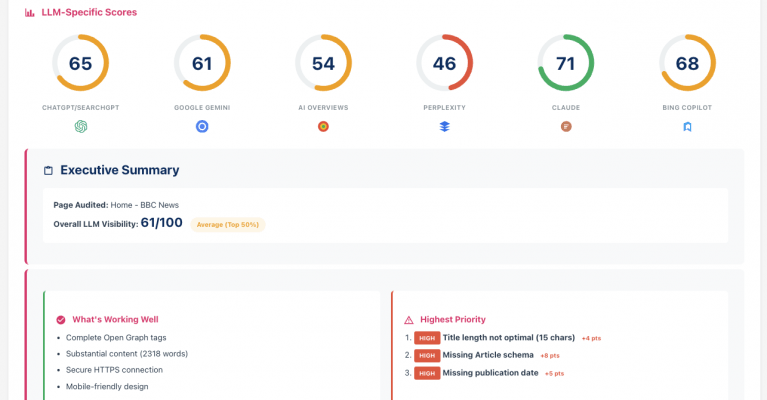Click the Google Gemini blue circle icon

click(202, 127)
